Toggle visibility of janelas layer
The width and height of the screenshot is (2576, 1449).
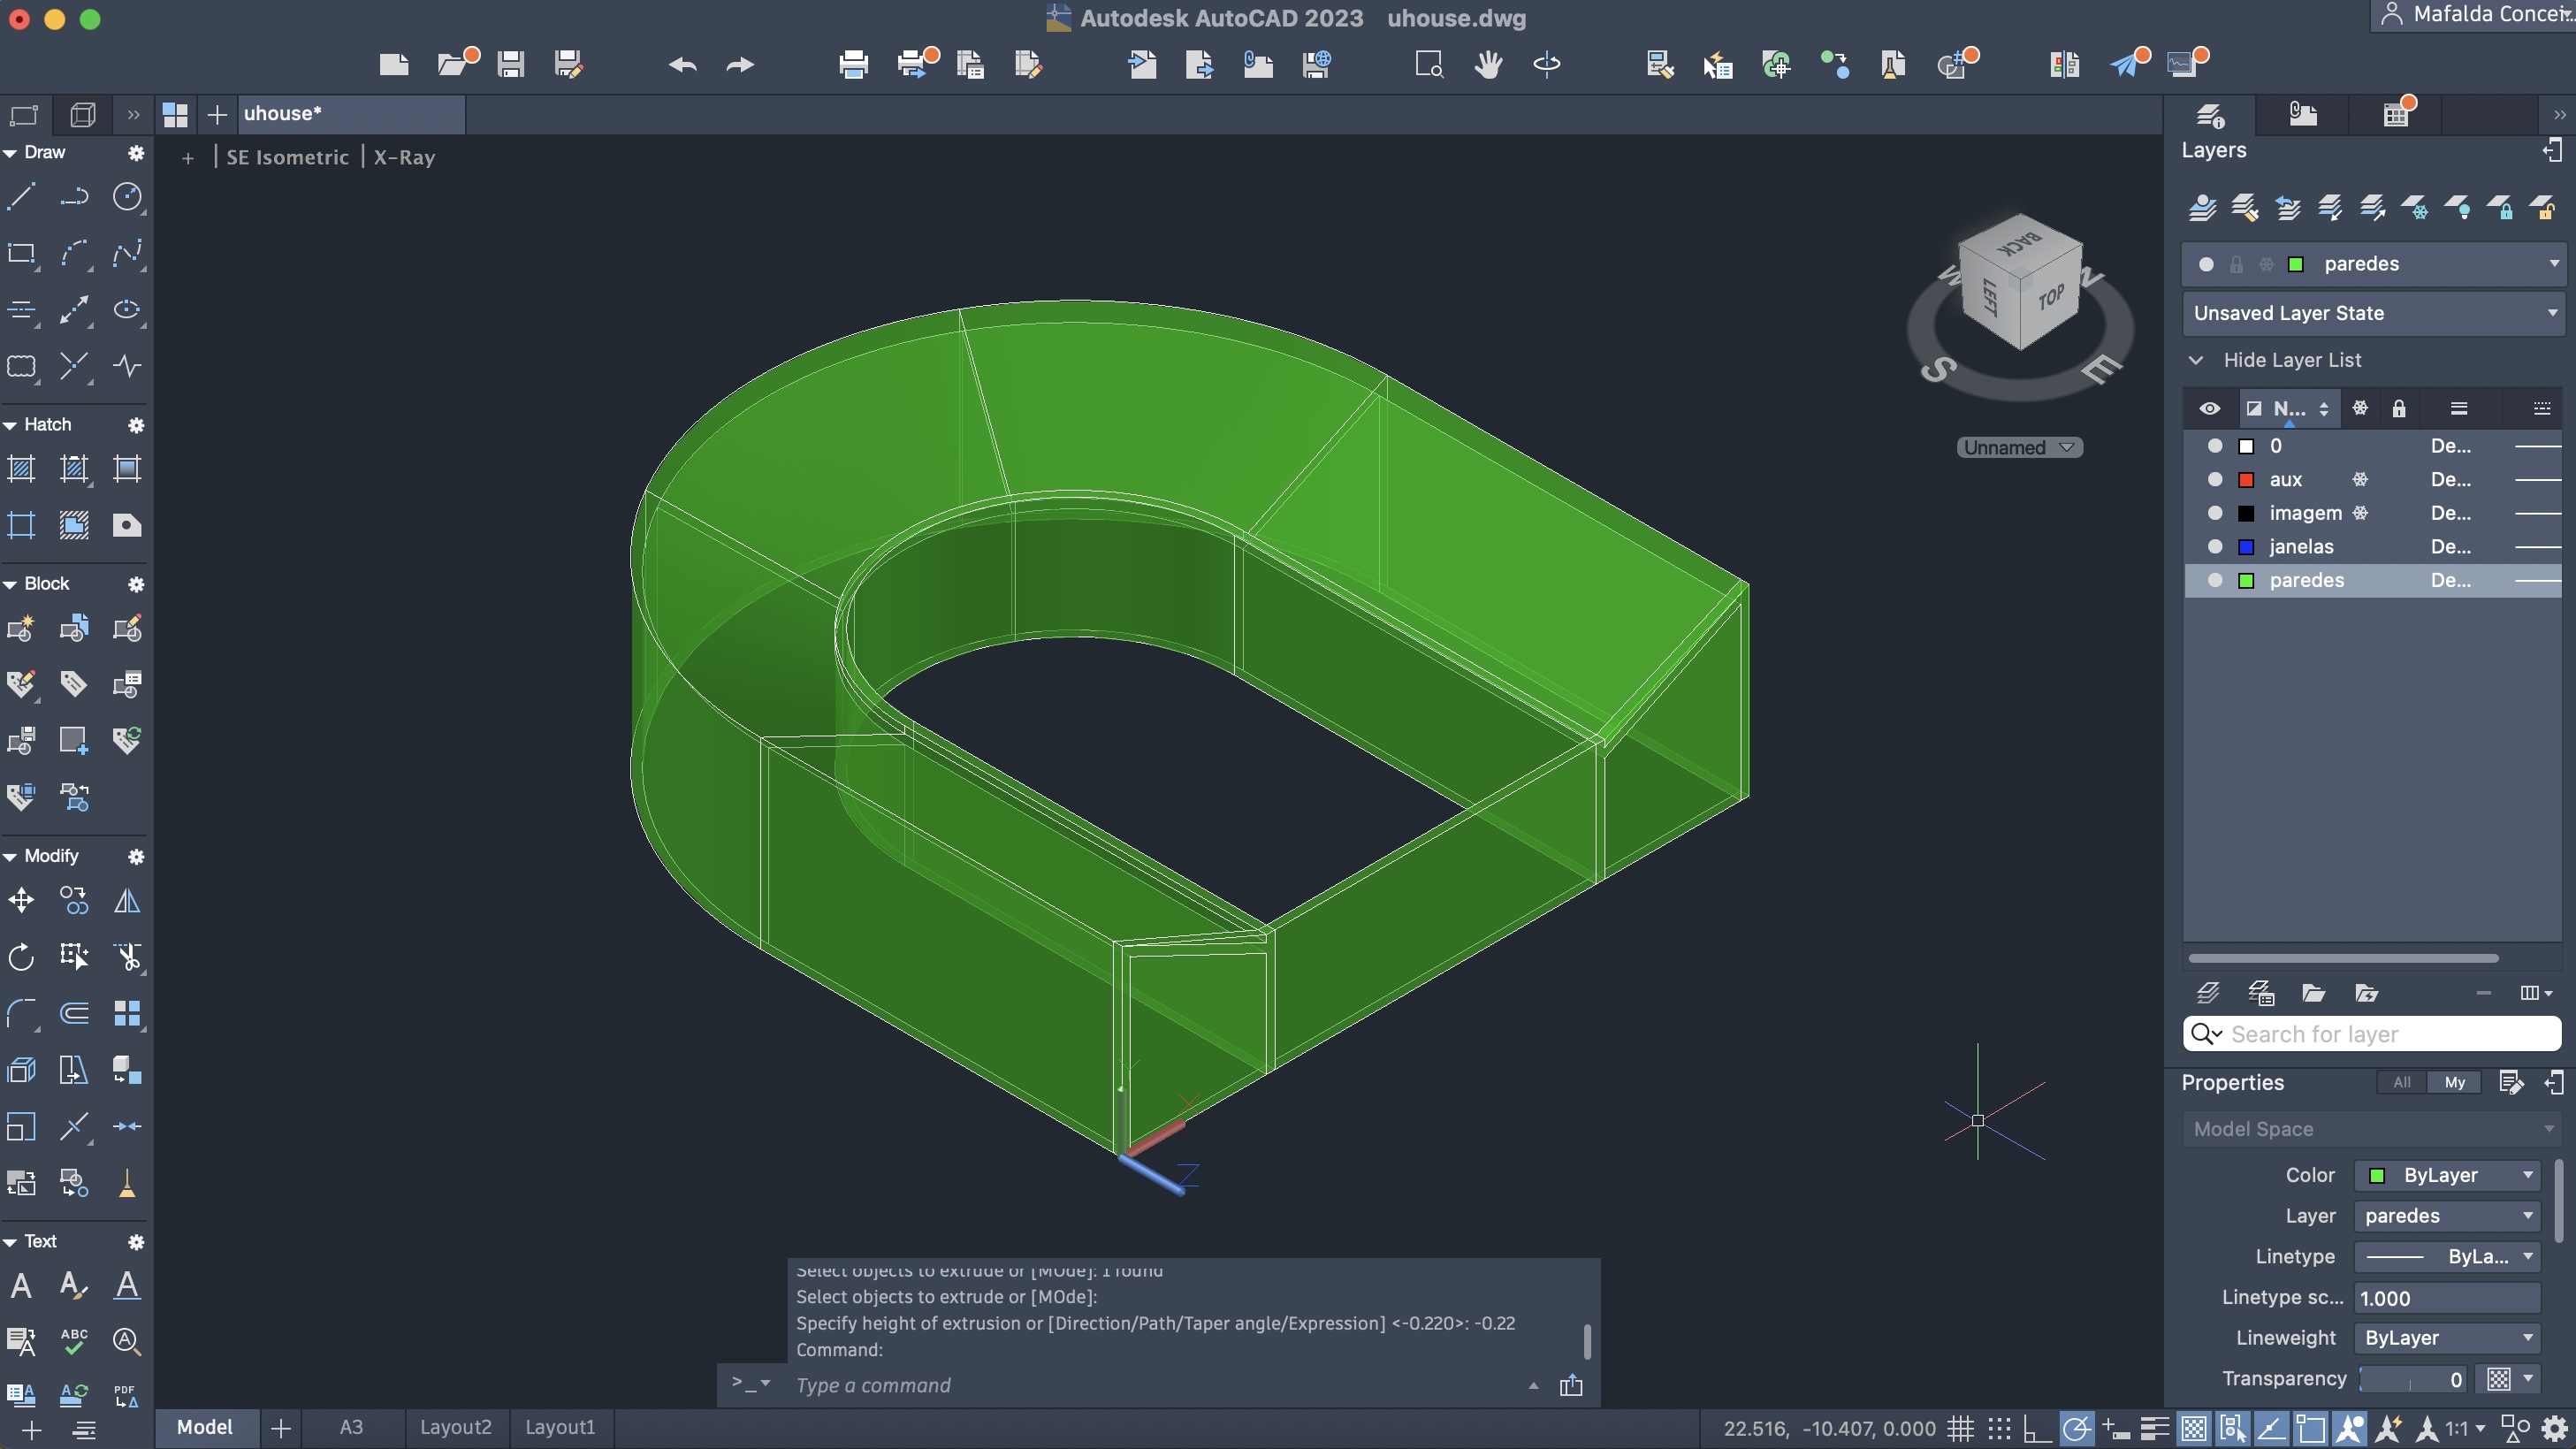pos(2215,547)
